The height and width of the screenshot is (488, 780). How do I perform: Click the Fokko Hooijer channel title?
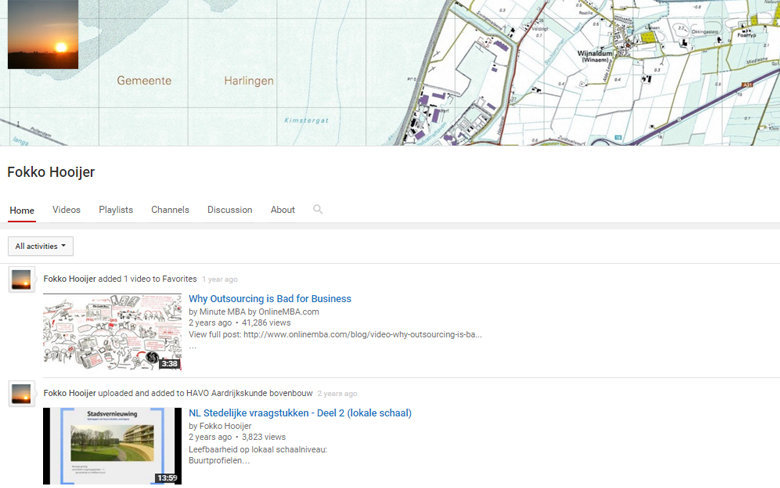pos(51,172)
